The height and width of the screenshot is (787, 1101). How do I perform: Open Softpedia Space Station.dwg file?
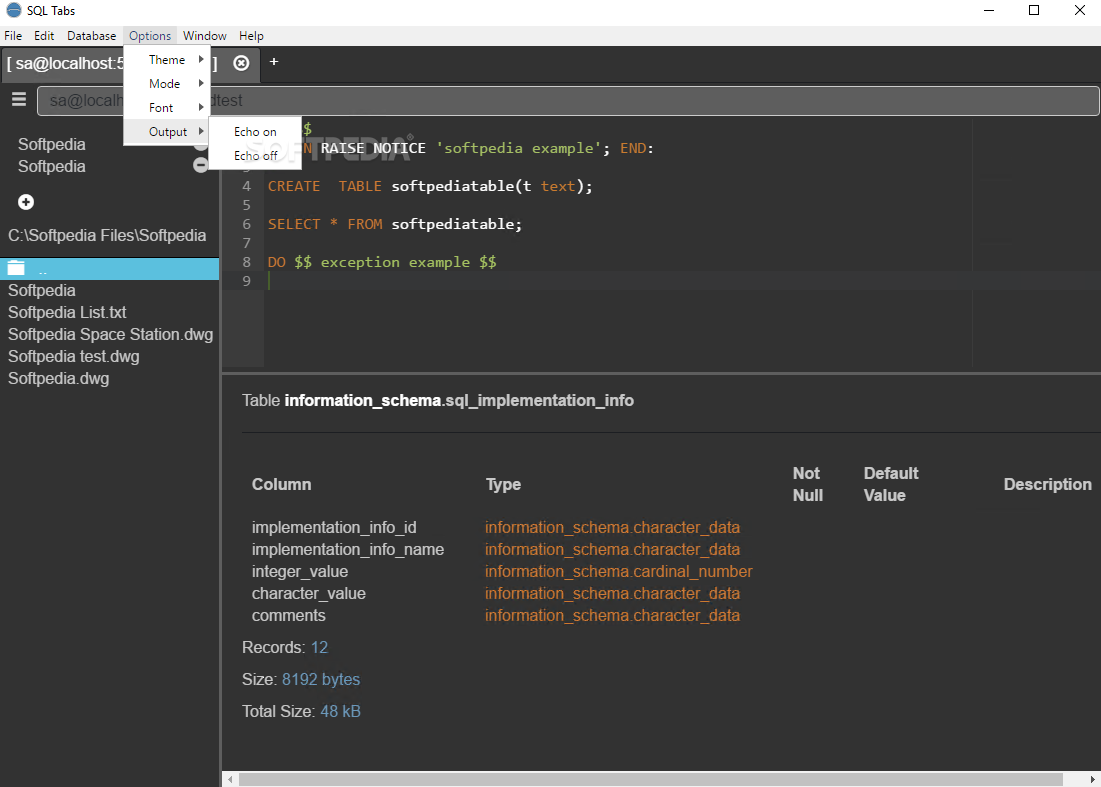(110, 334)
